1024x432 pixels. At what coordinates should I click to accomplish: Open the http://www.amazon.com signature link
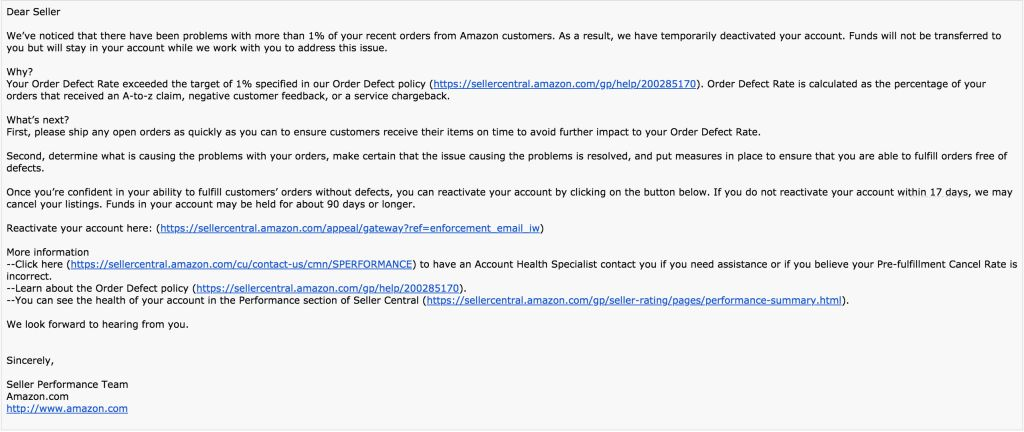pos(67,409)
